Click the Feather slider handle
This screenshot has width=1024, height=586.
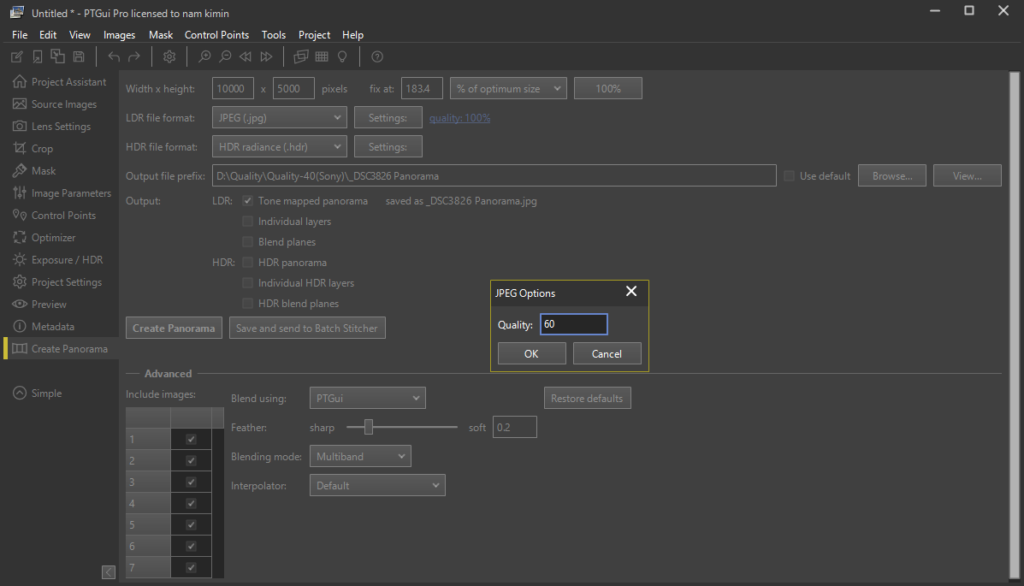[x=369, y=428]
